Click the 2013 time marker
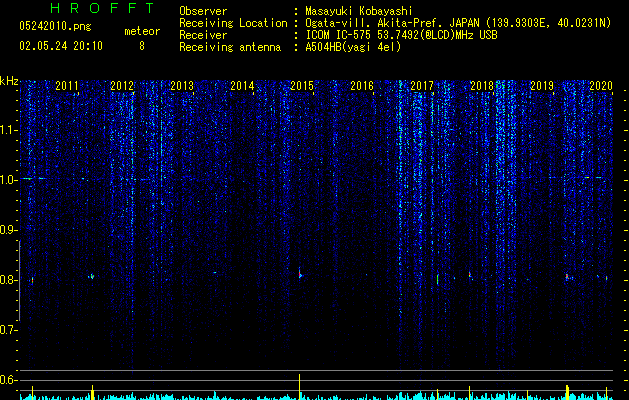Viewport: 629px width, 400px height. point(182,86)
